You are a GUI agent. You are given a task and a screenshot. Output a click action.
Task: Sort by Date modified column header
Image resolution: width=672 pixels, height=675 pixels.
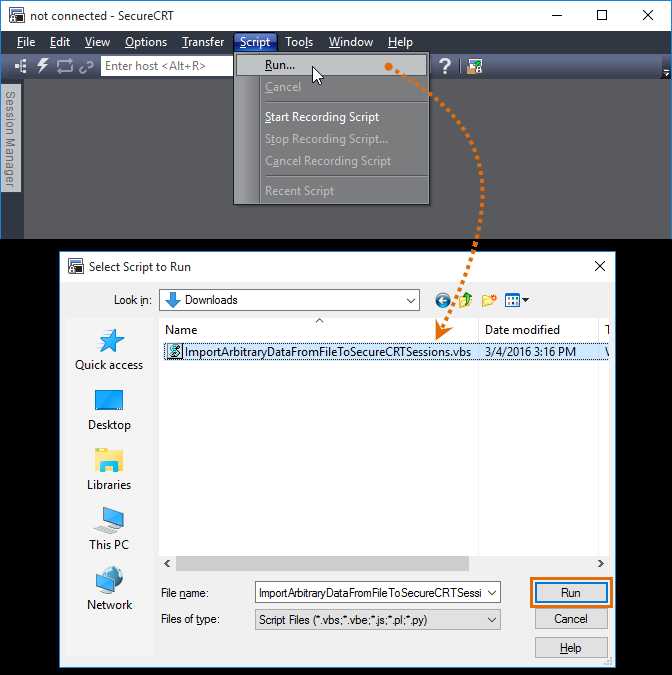tap(538, 330)
